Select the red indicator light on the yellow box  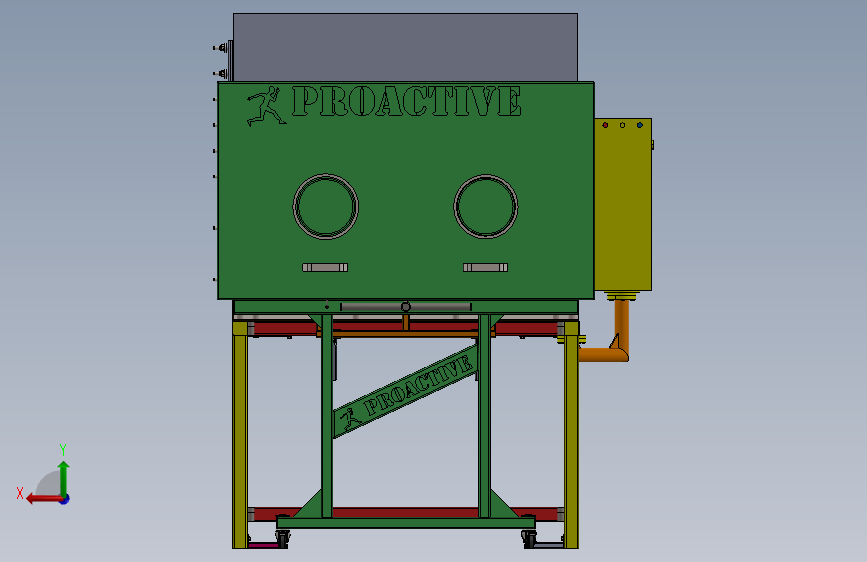605,126
